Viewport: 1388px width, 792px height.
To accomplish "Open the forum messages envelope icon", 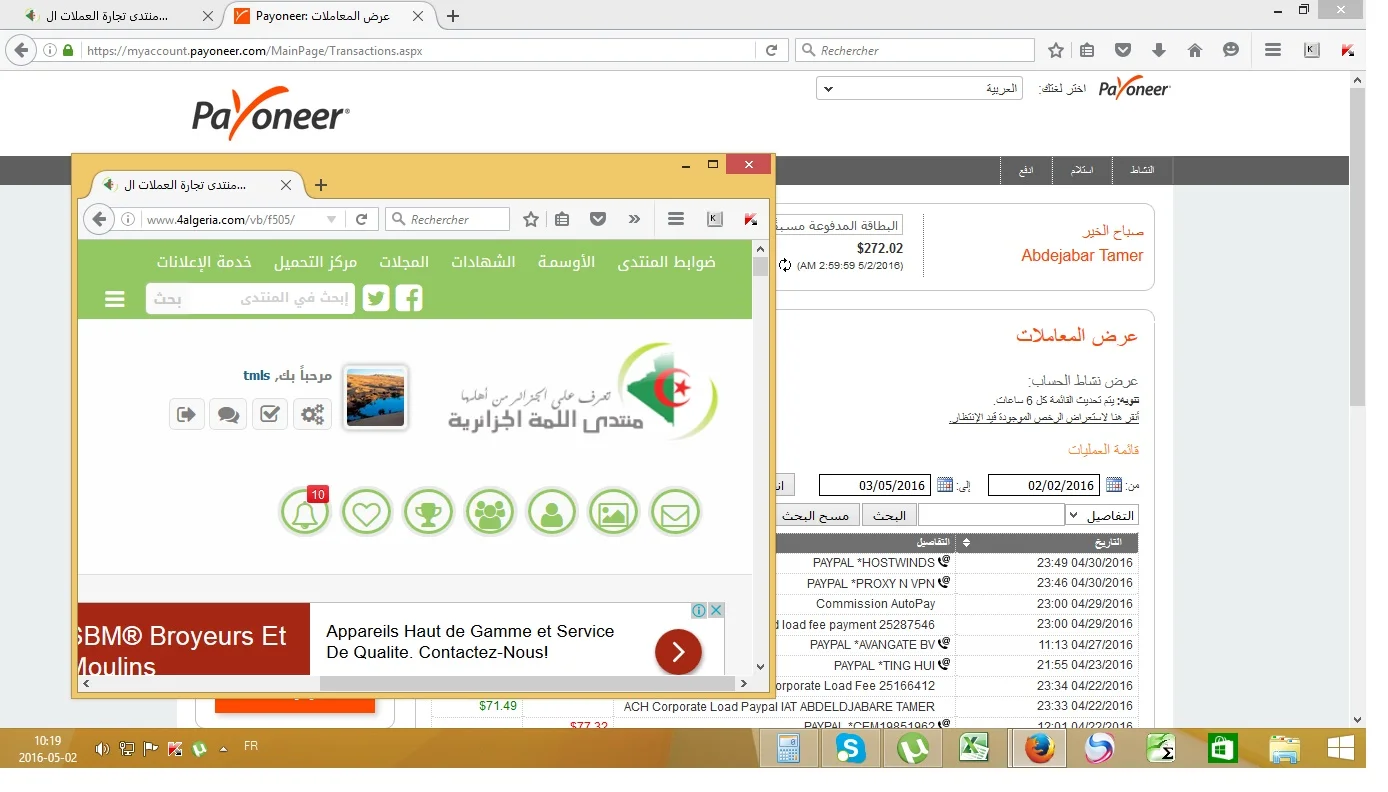I will [675, 513].
